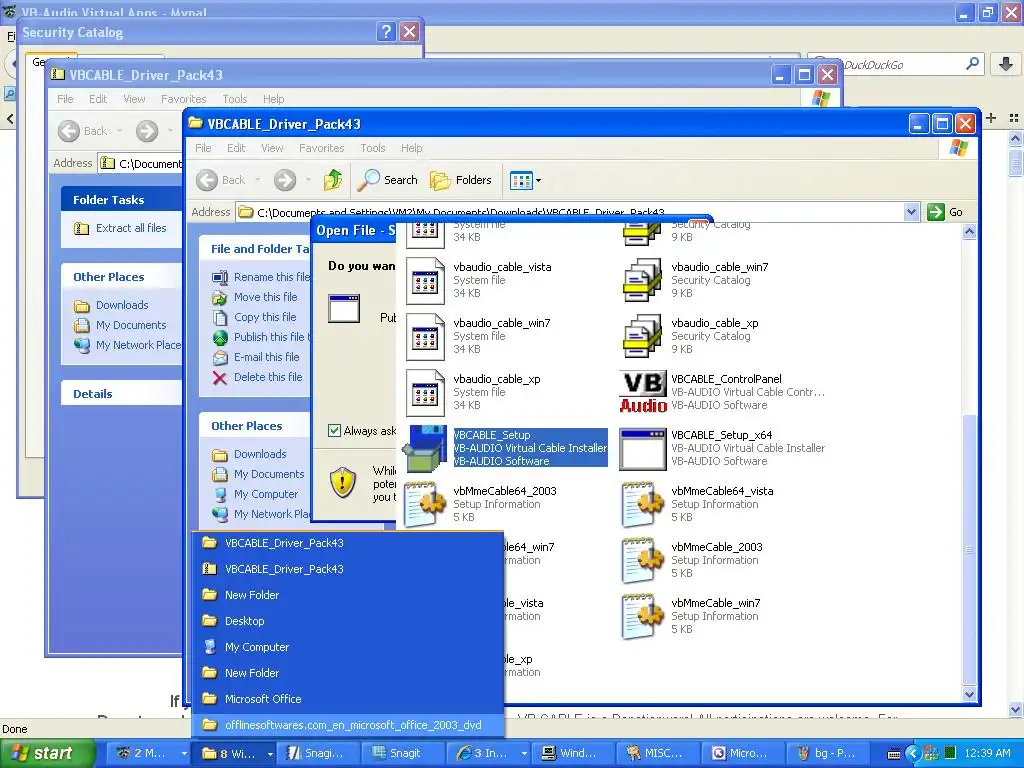Open the Back history dropdown in front window
1024x768 pixels.
(x=258, y=180)
